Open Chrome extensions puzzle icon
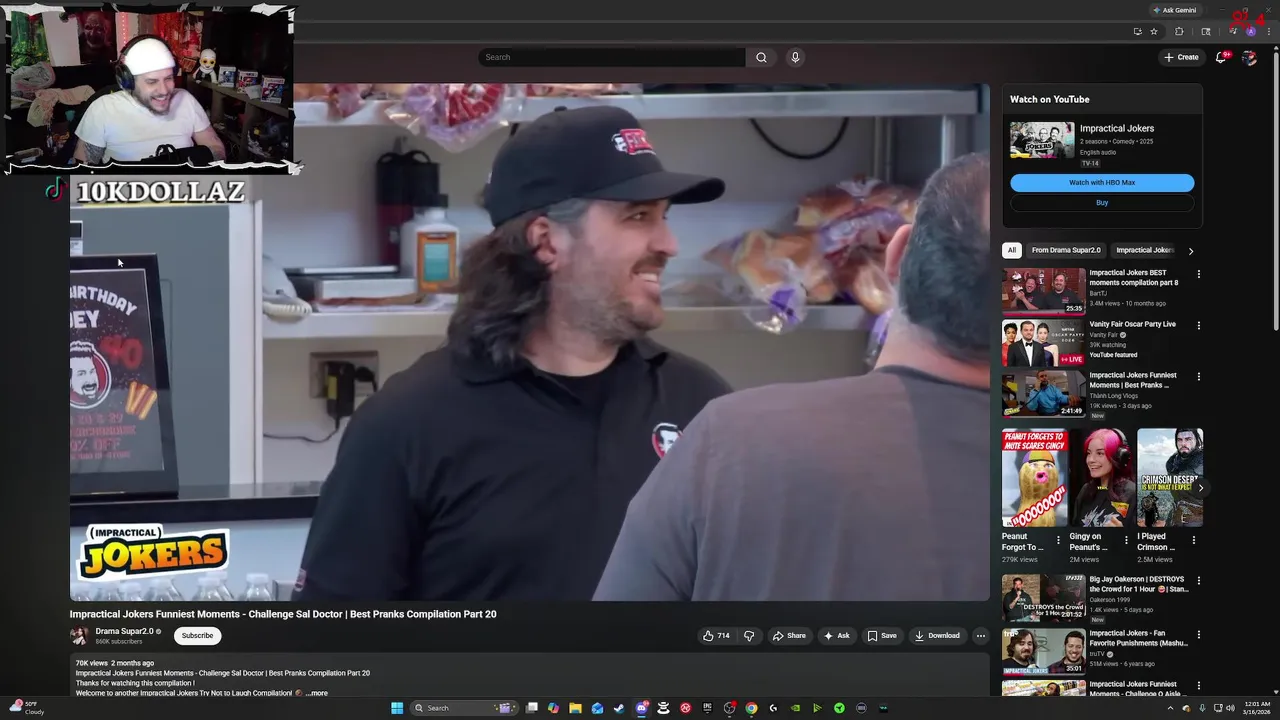 point(1179,31)
